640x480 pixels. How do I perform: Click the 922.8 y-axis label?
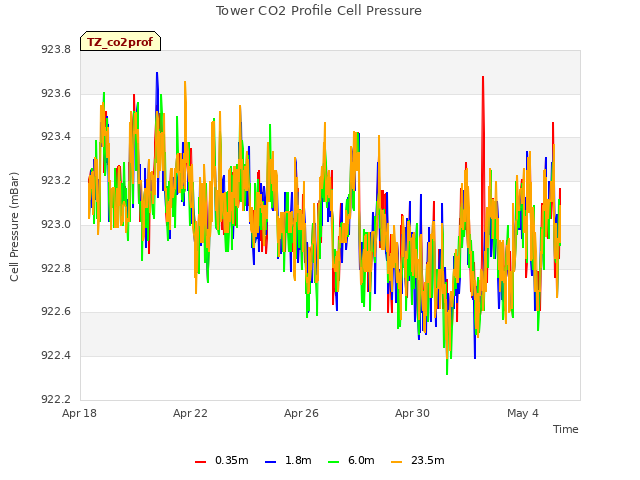(x=56, y=268)
